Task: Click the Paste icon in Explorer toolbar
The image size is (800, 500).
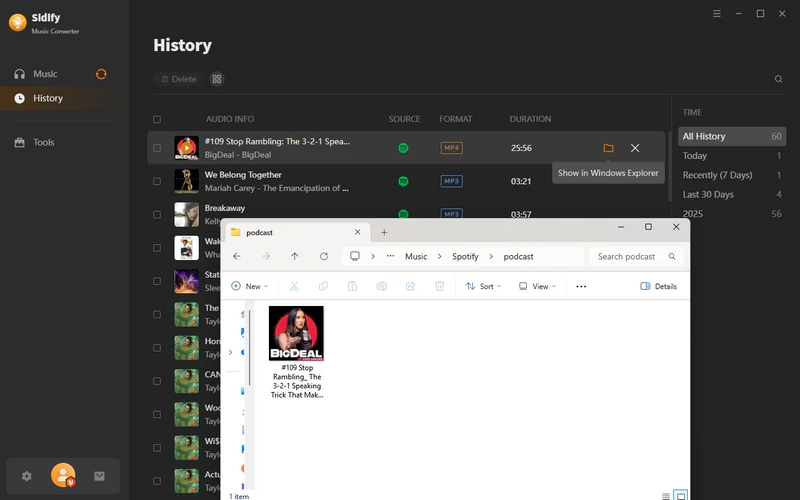Action: (352, 286)
